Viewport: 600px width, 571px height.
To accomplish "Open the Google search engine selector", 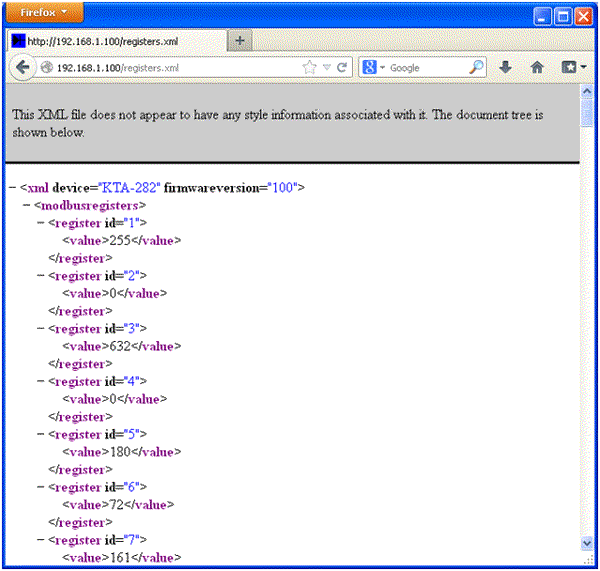I will click(x=373, y=68).
